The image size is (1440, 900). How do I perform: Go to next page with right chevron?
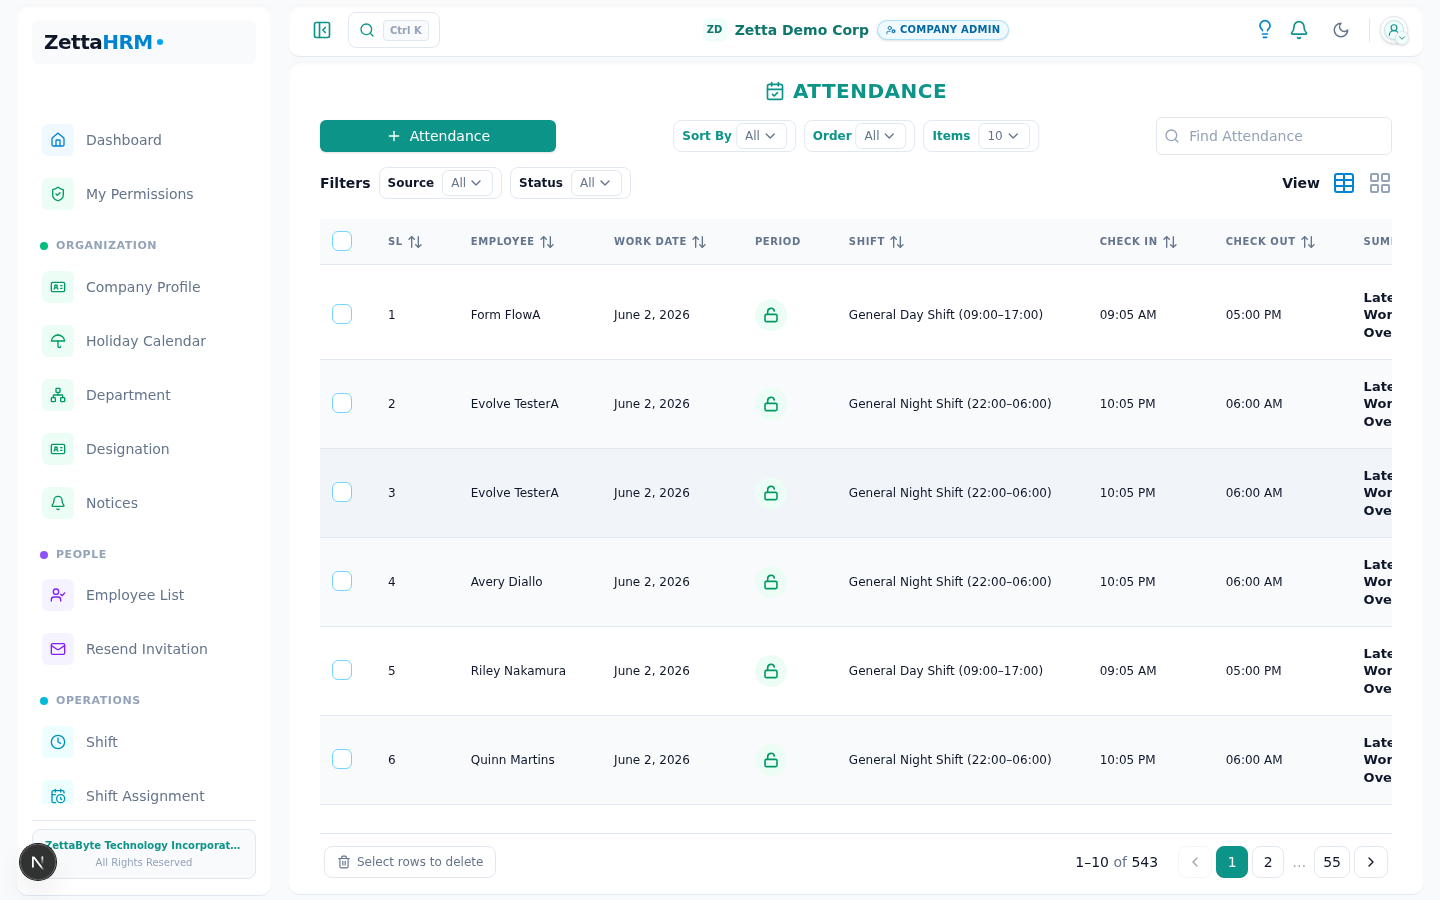pos(1371,862)
